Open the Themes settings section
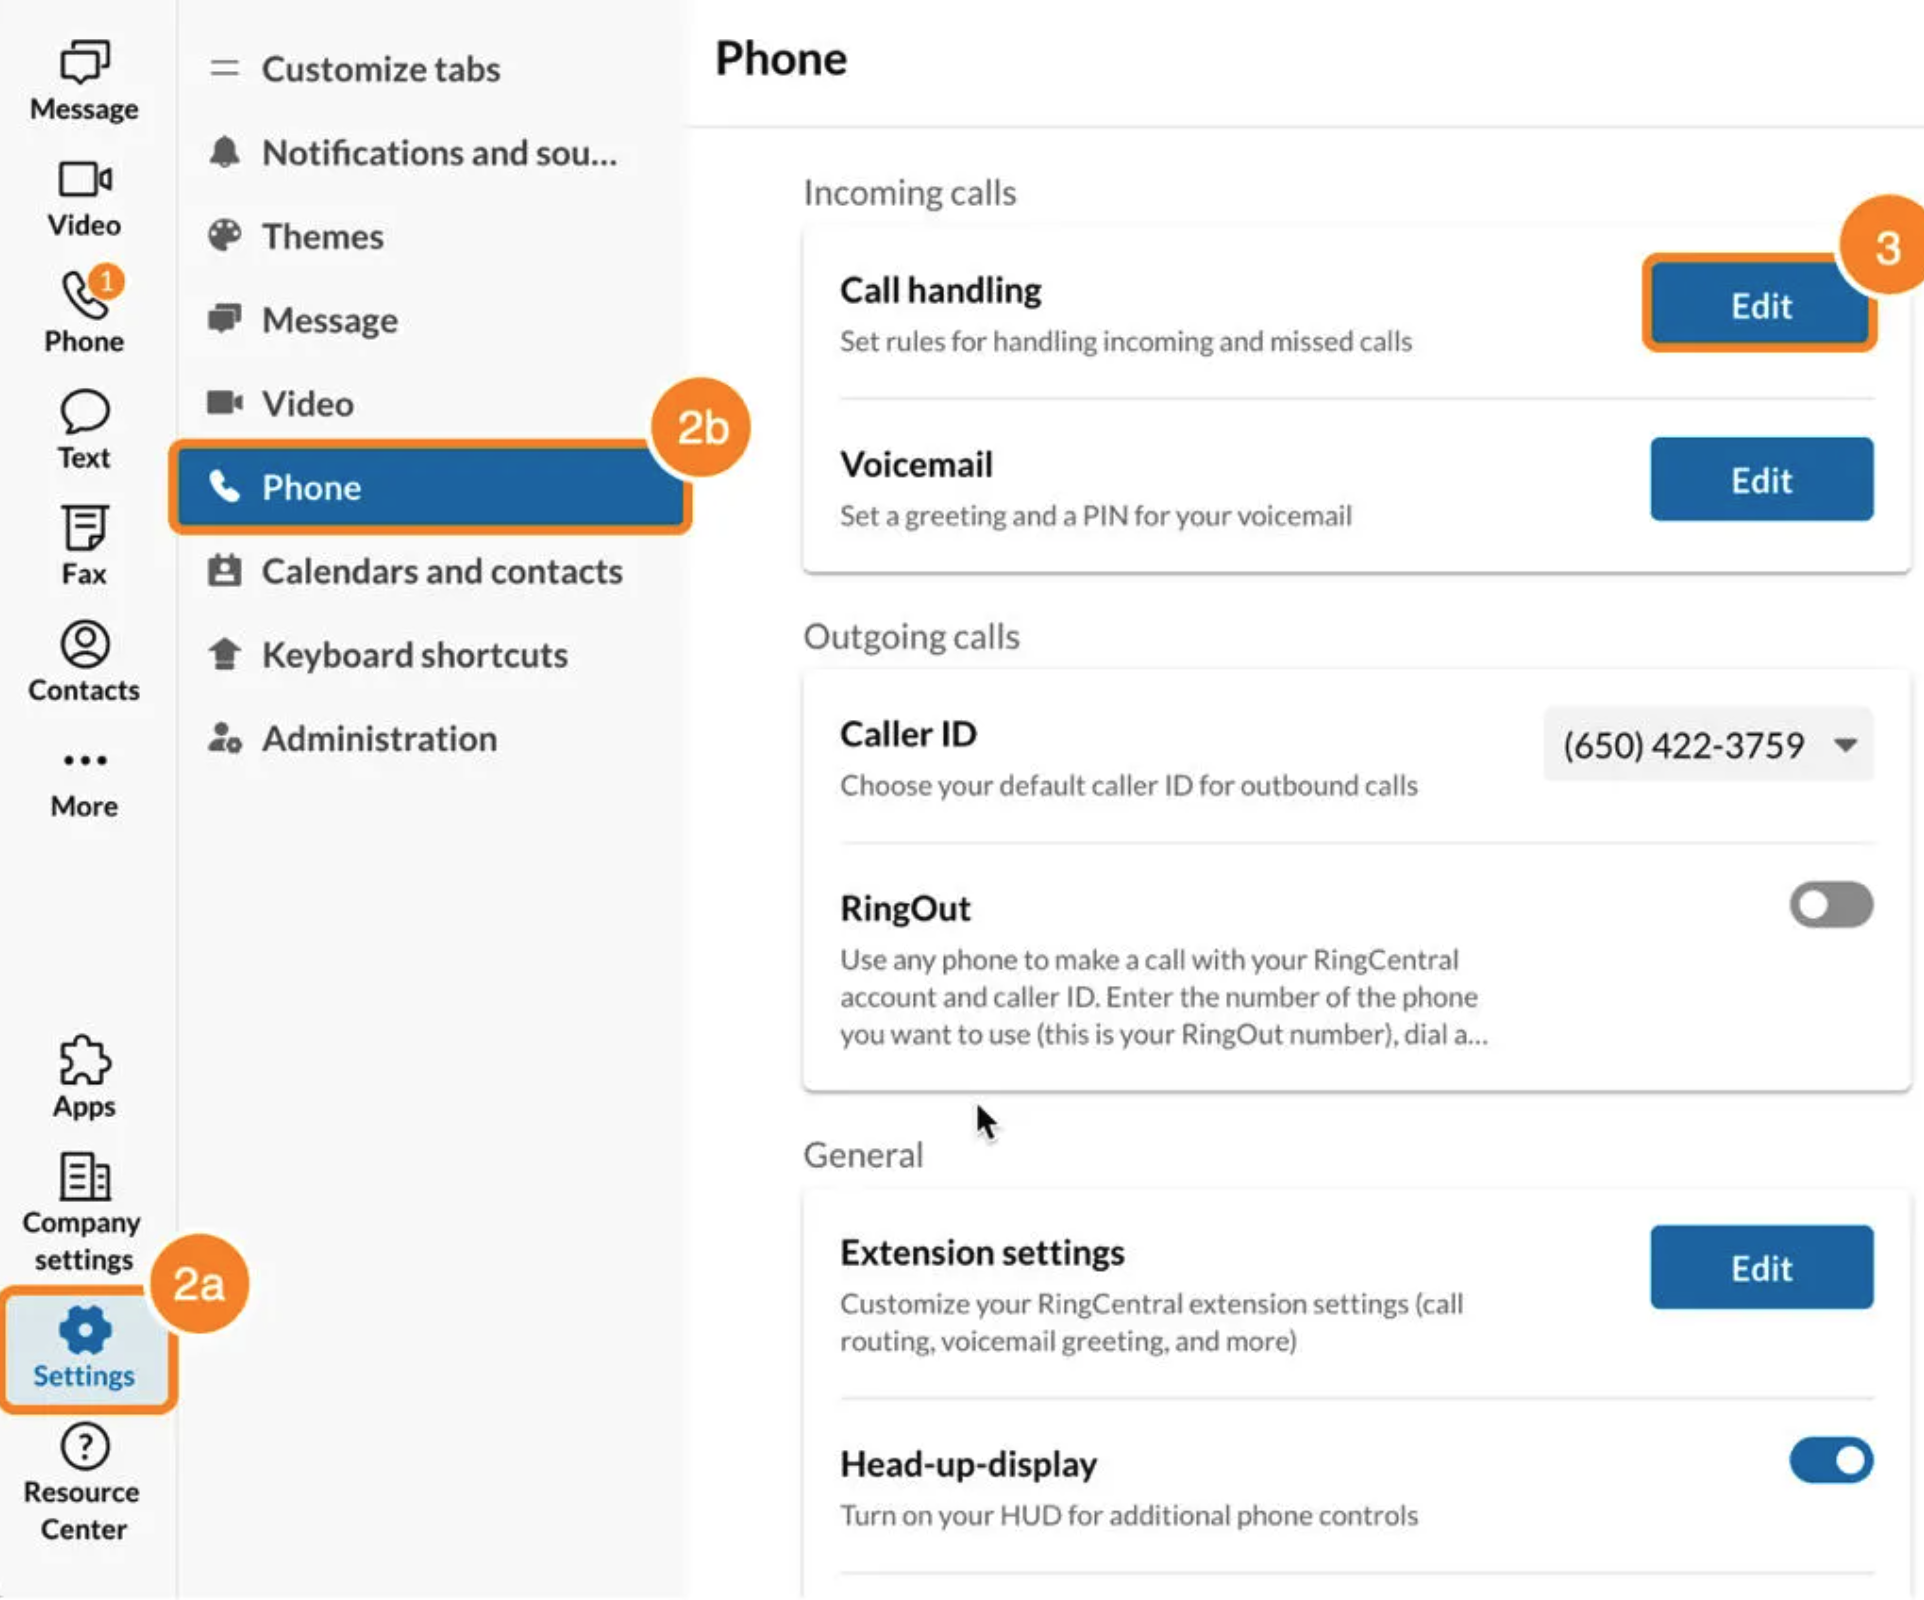1924x1600 pixels. coord(322,236)
